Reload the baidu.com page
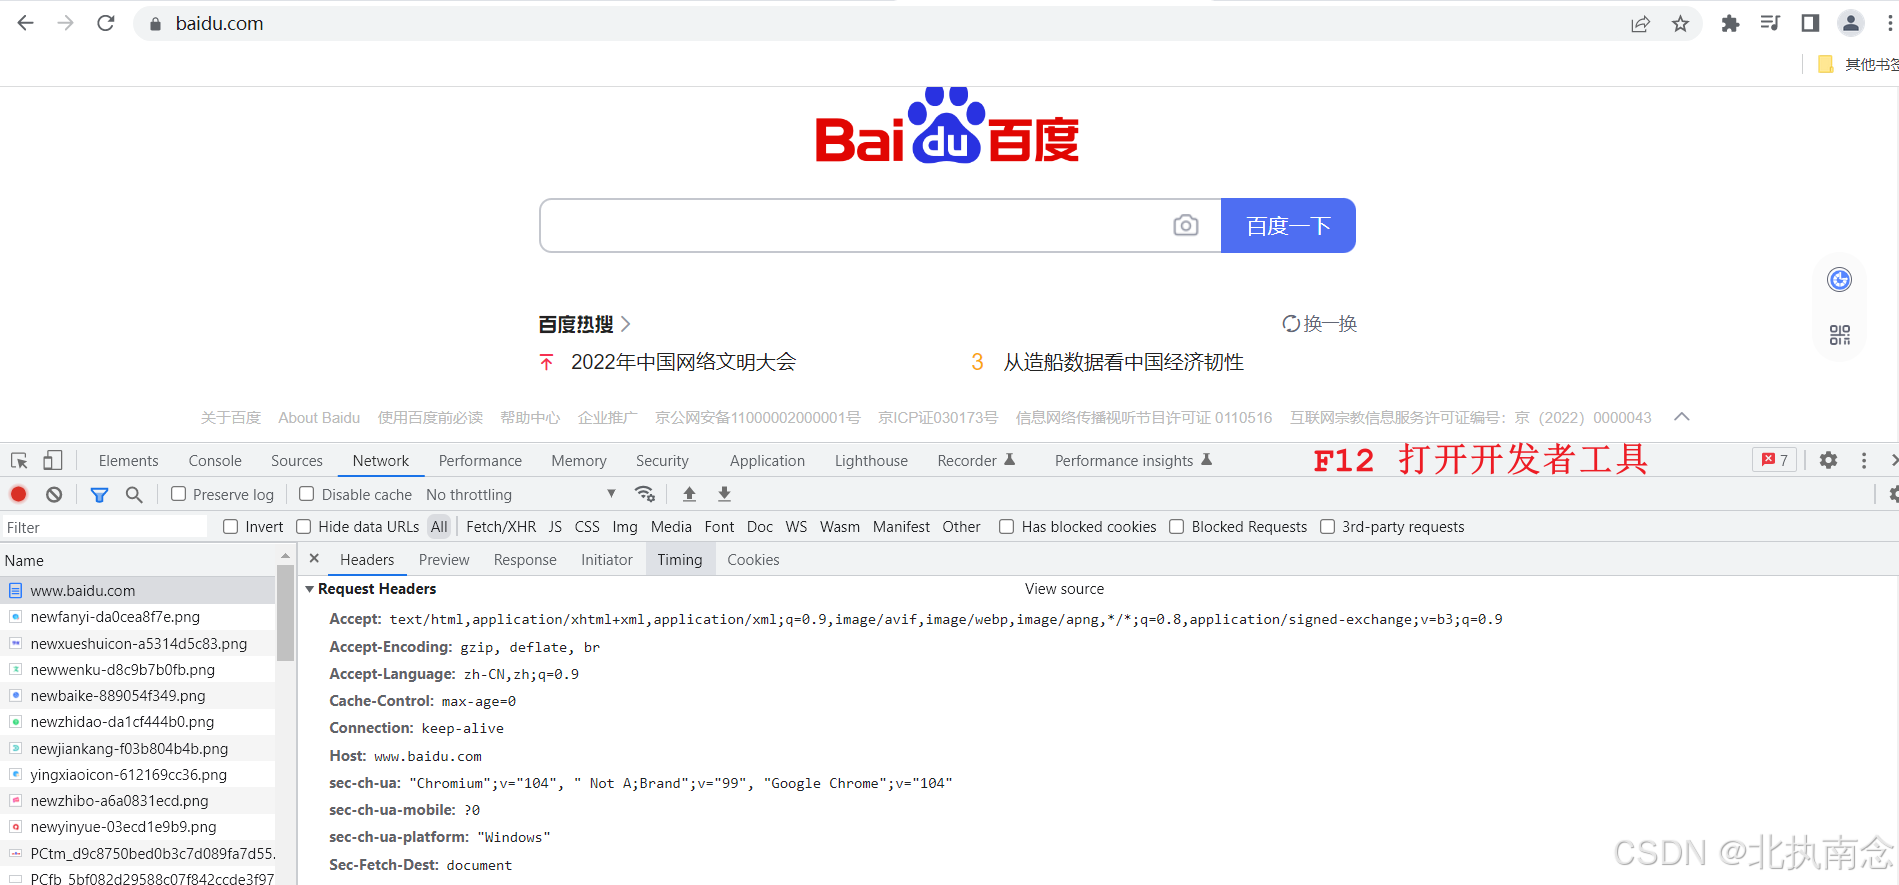The image size is (1899, 885). (x=106, y=23)
